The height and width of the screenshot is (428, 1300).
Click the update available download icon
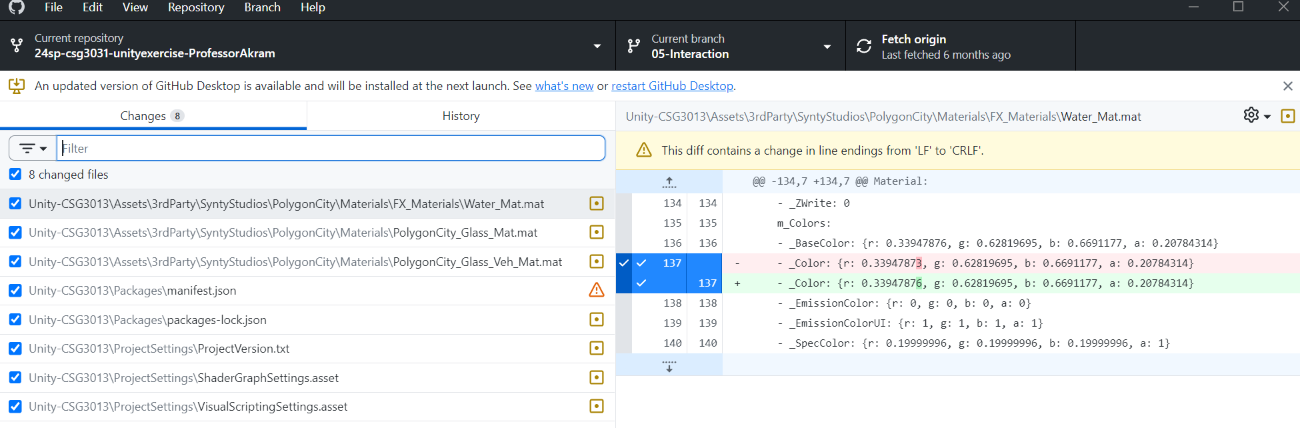17,86
